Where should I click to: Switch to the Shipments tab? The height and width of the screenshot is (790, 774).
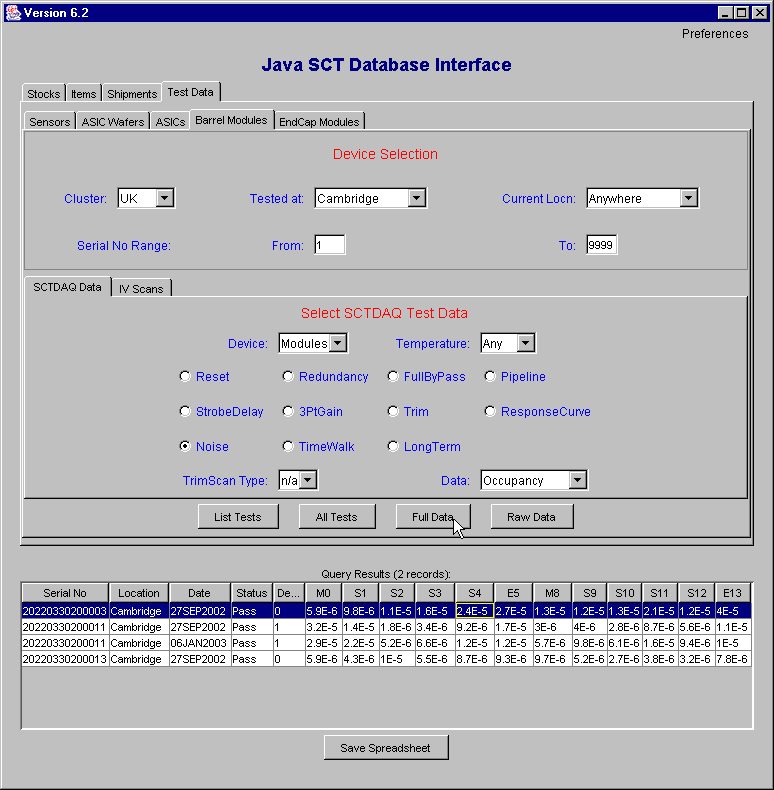click(132, 94)
